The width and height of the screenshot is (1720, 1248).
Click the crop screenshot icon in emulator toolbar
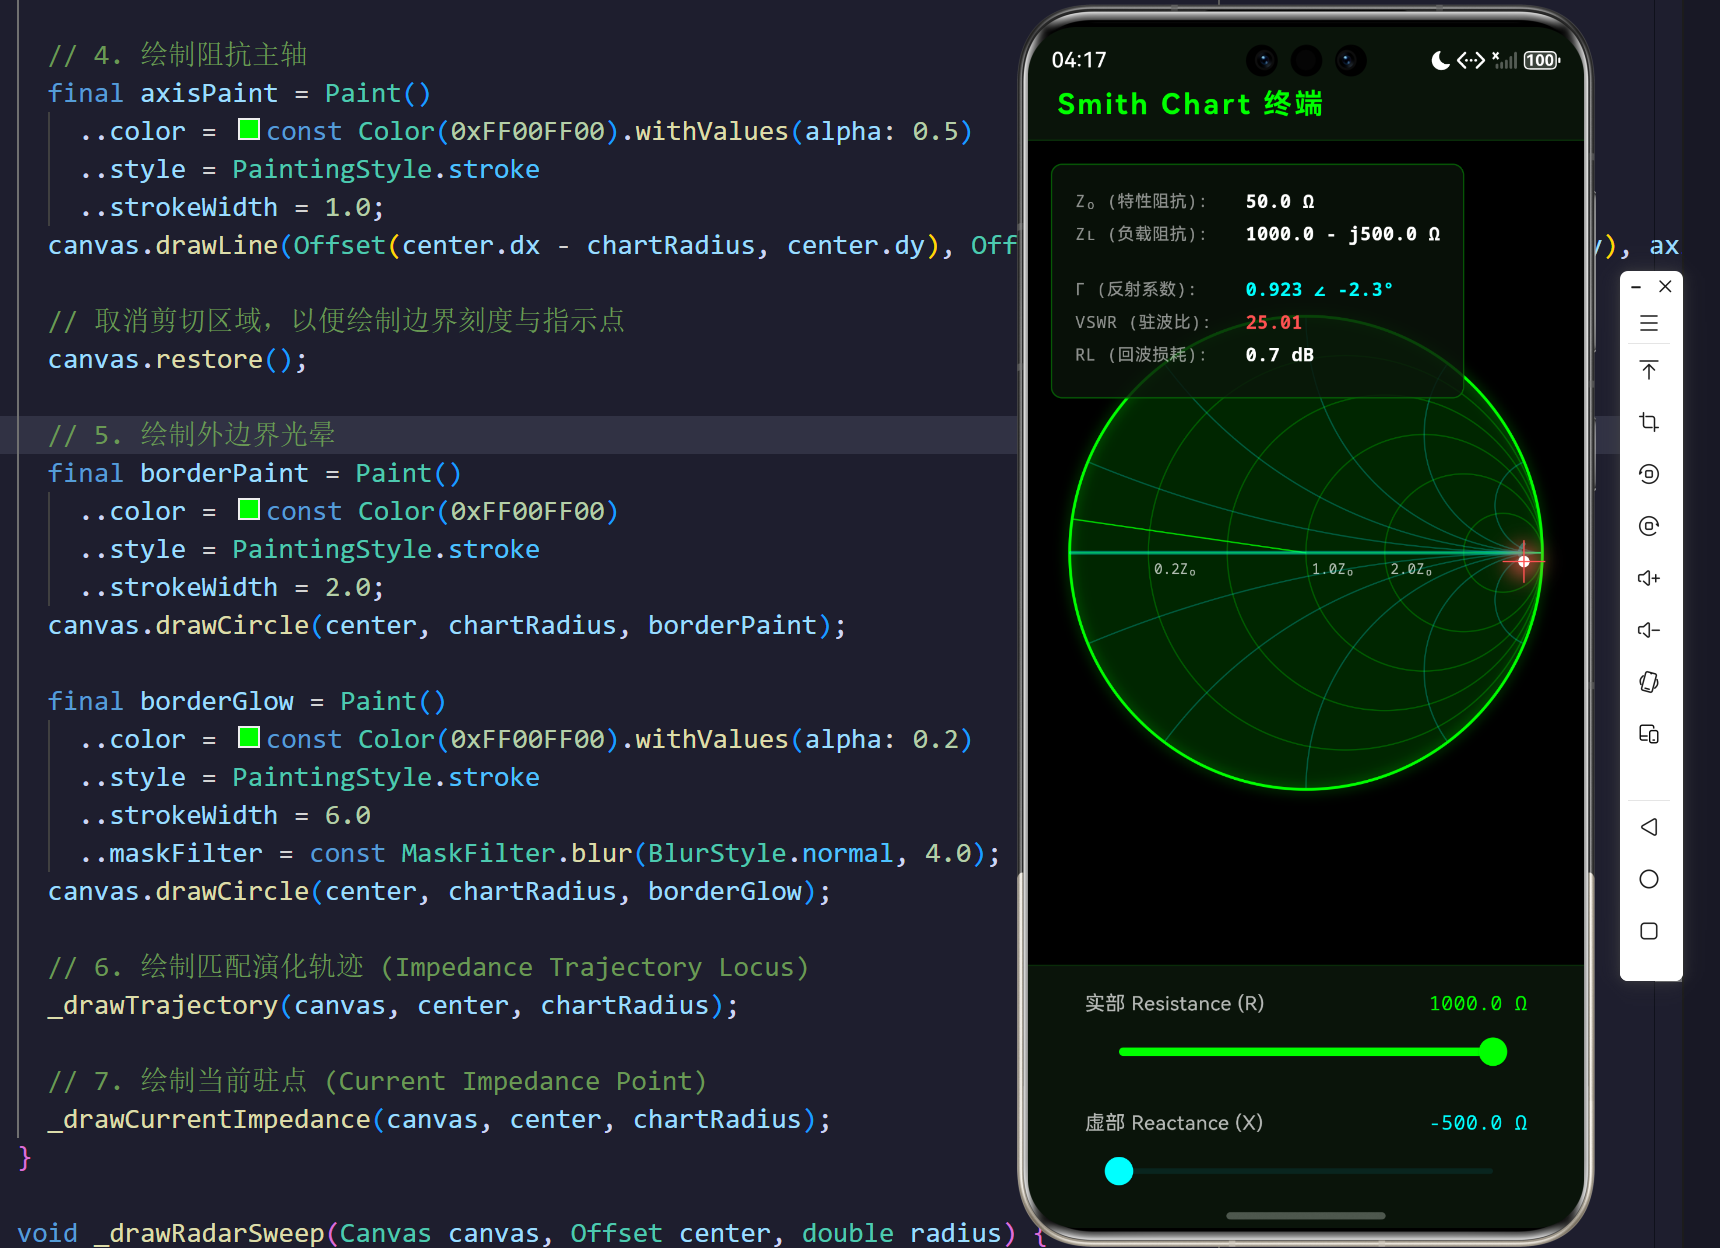(1649, 422)
